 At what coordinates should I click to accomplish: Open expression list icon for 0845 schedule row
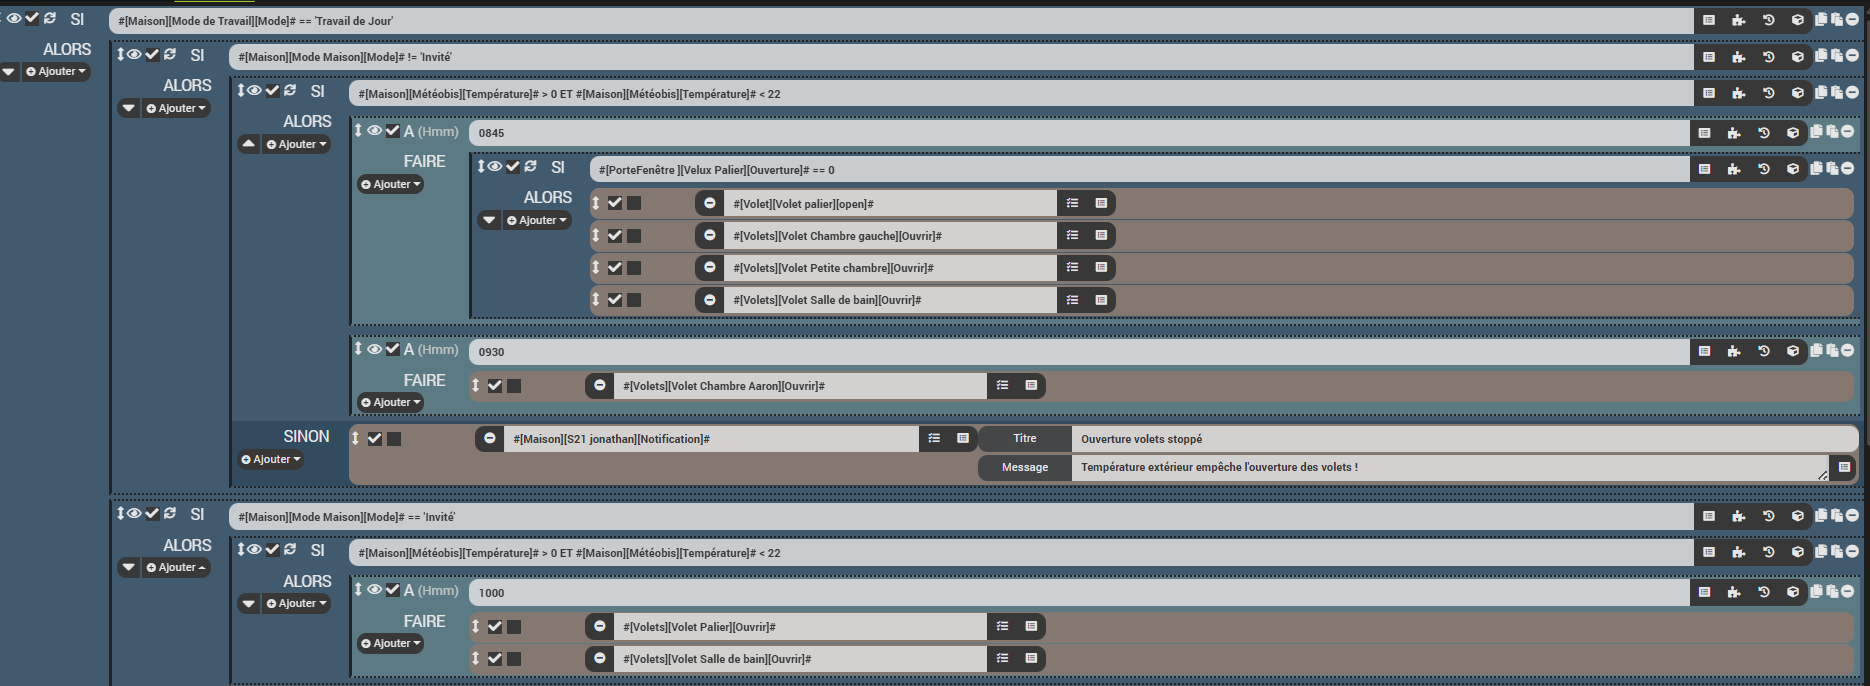(x=1704, y=132)
